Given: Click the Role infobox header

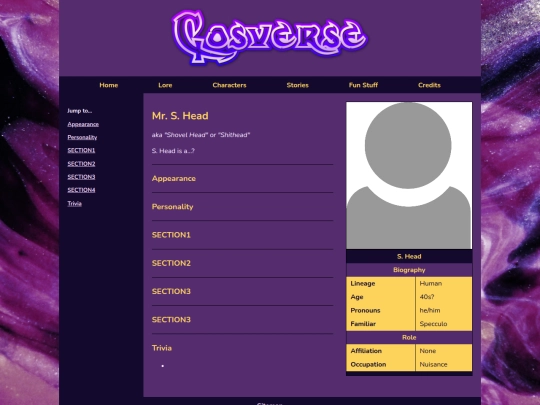Looking at the screenshot, I should (x=409, y=337).
